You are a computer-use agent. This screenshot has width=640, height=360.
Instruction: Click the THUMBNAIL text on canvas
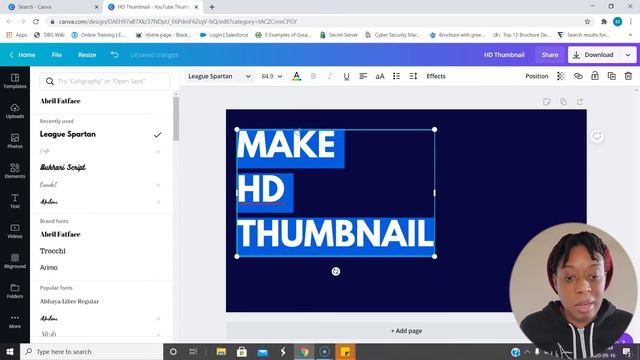click(335, 233)
